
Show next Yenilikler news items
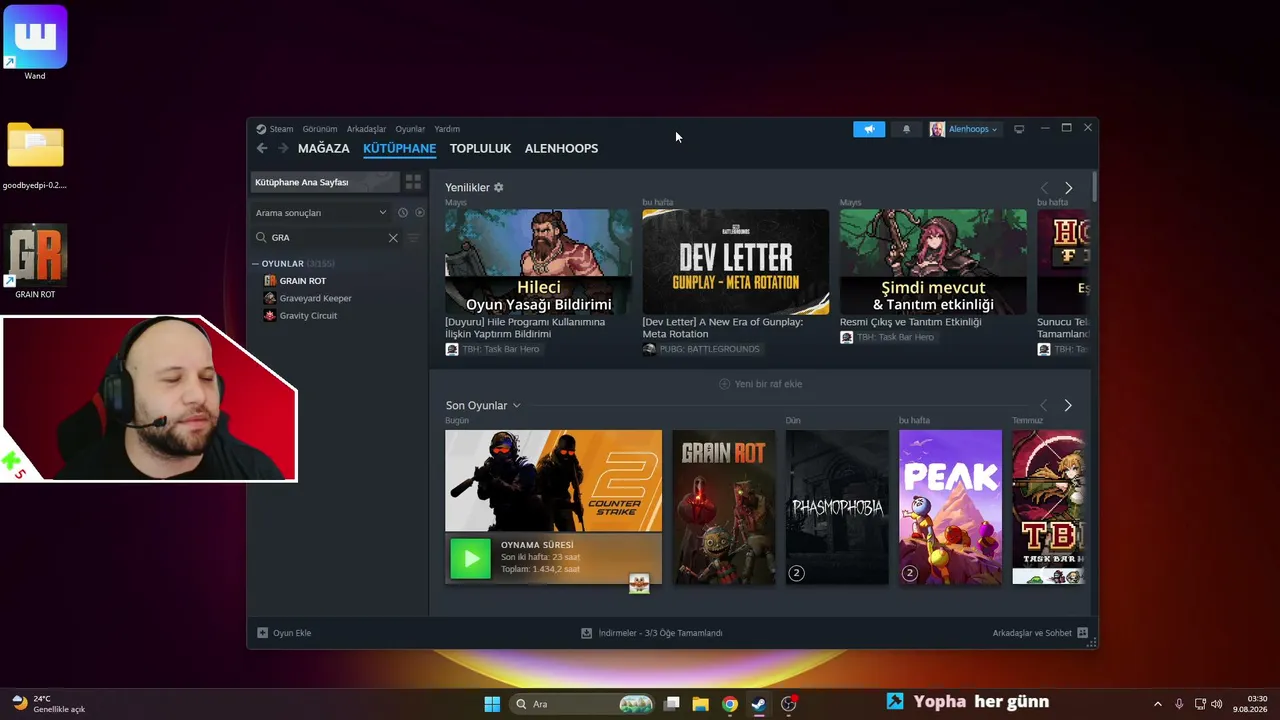1068,188
